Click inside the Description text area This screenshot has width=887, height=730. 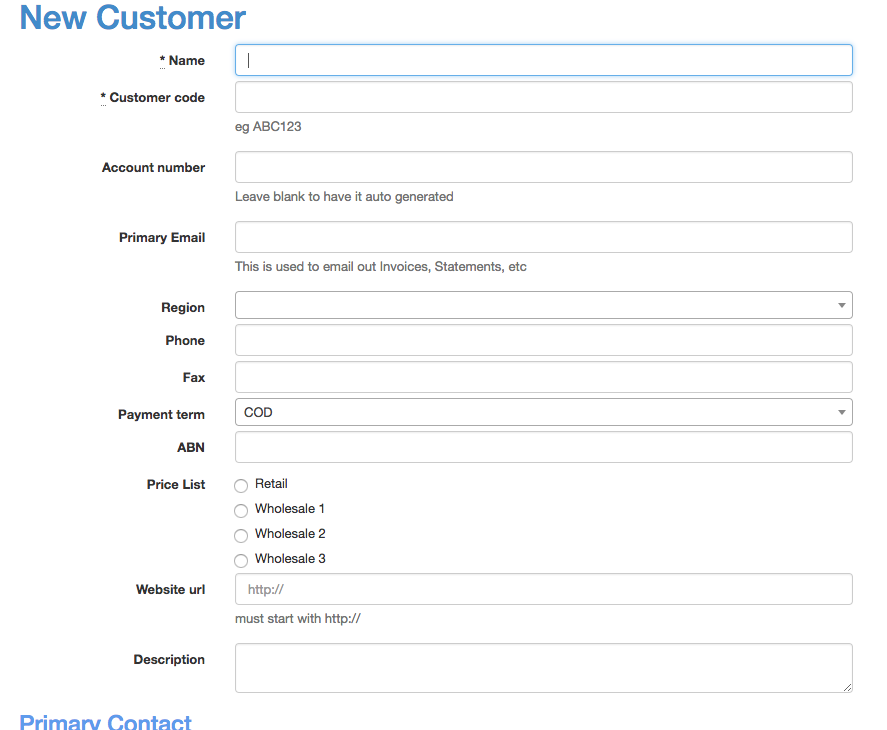coord(543,667)
